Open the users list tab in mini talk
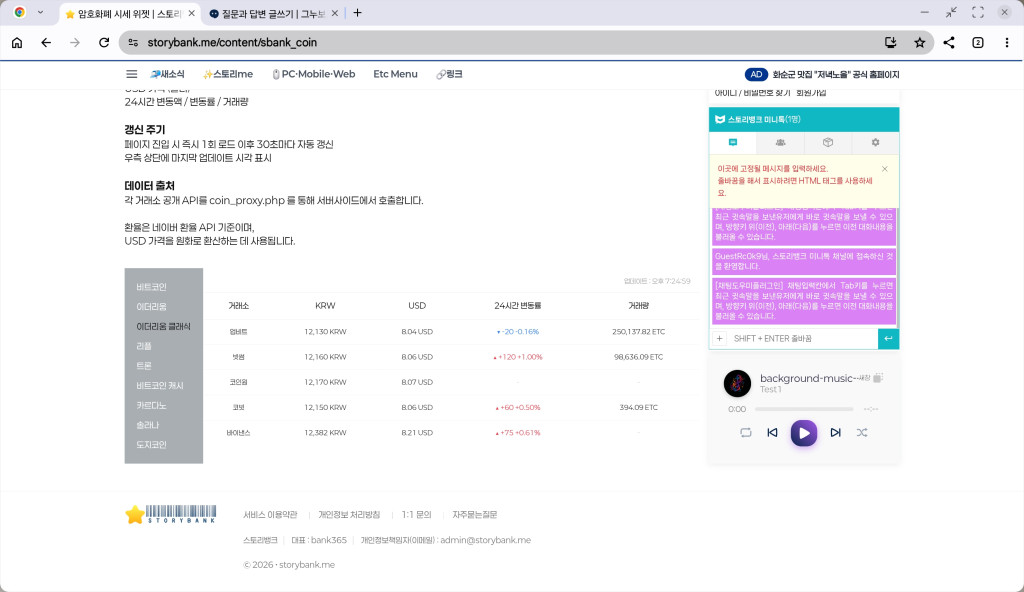1024x592 pixels. (x=780, y=142)
